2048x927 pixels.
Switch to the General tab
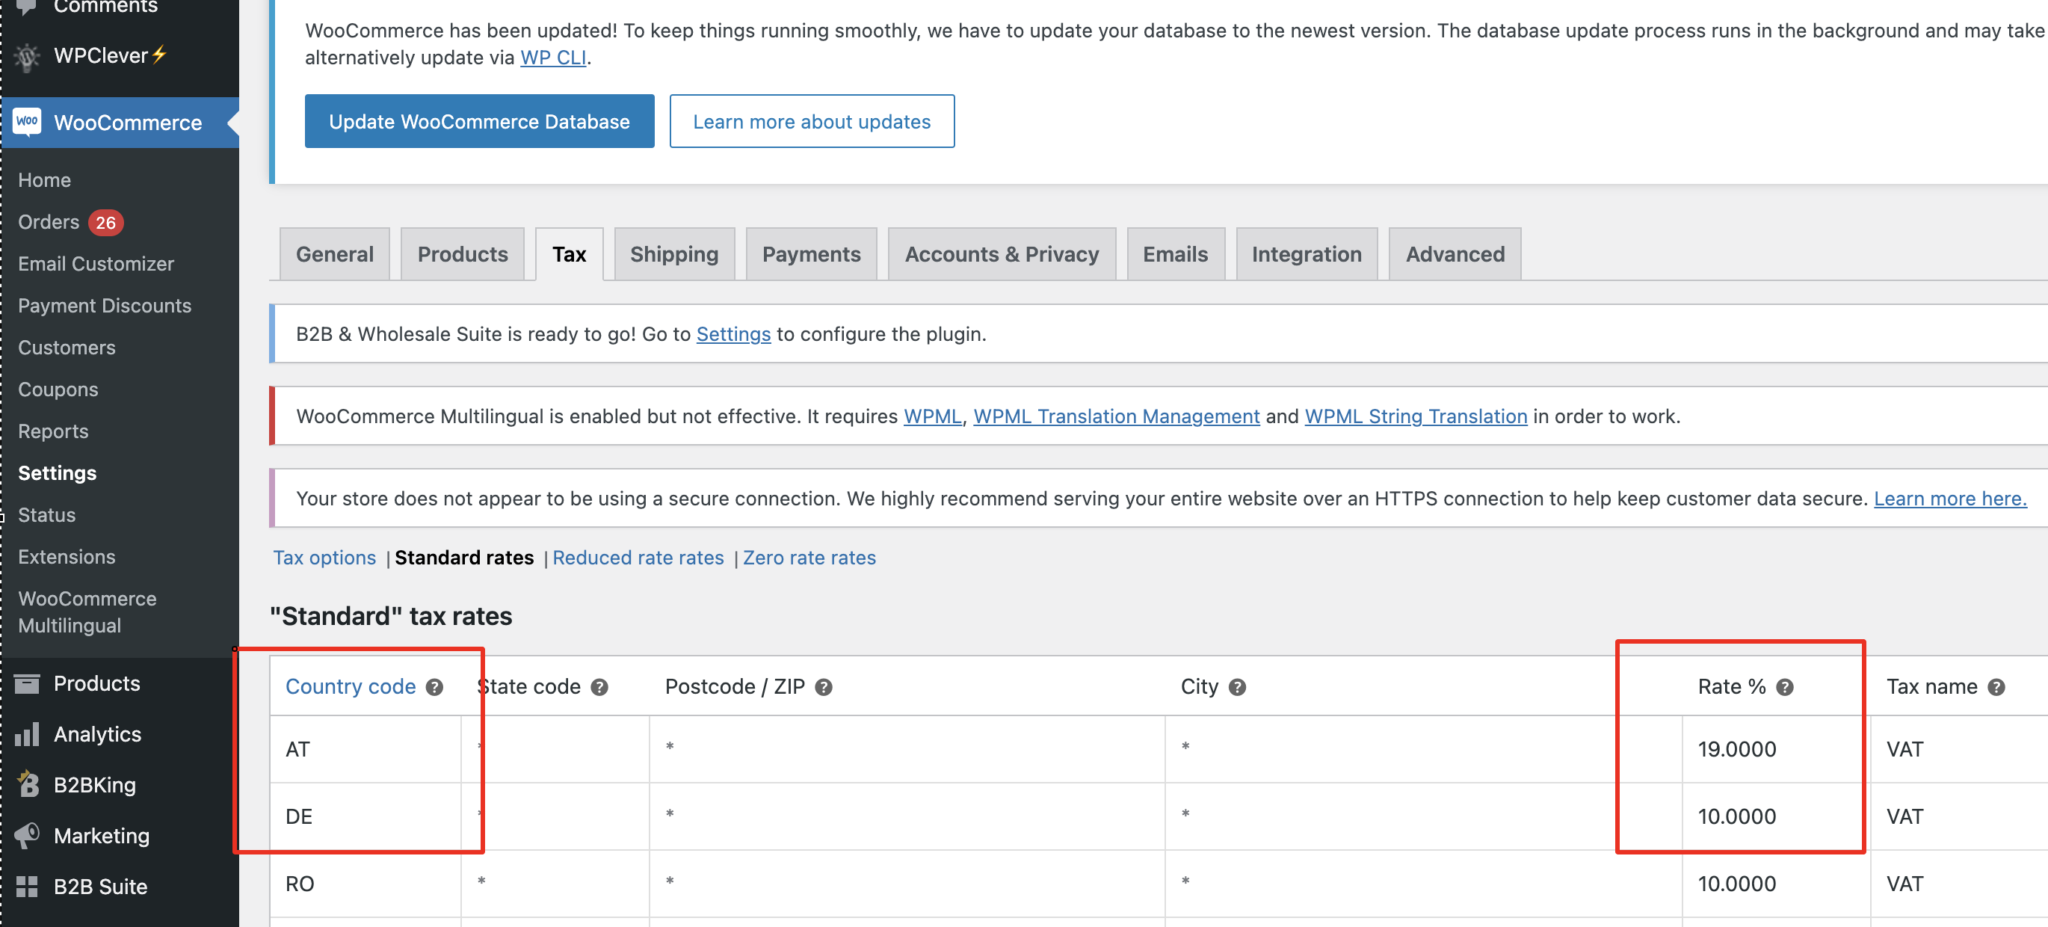pos(334,254)
